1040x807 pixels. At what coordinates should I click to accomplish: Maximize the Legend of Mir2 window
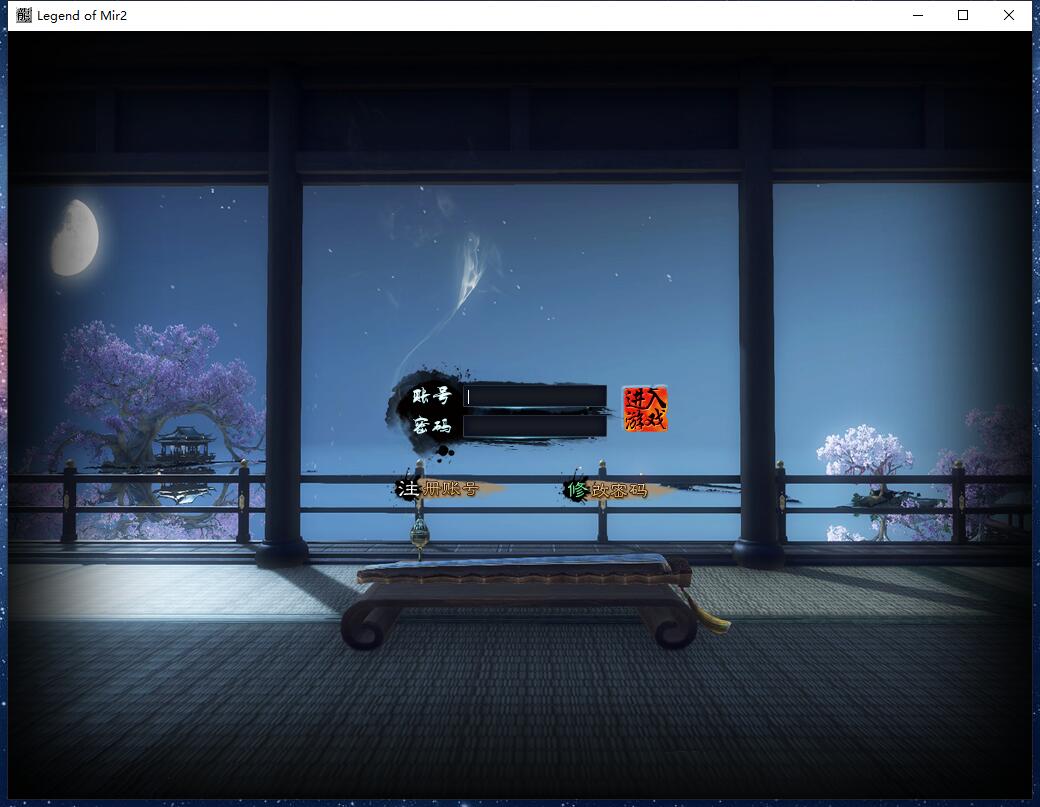[x=963, y=15]
